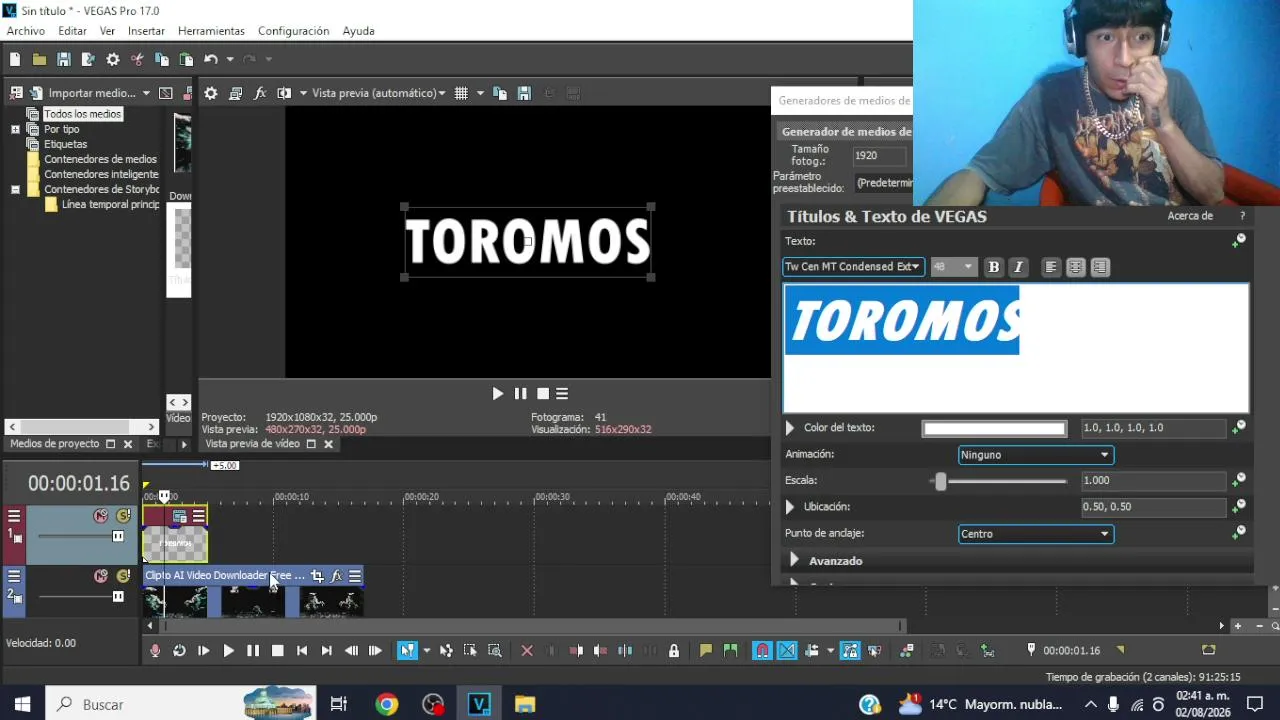Open the font size dropdown

(x=952, y=267)
